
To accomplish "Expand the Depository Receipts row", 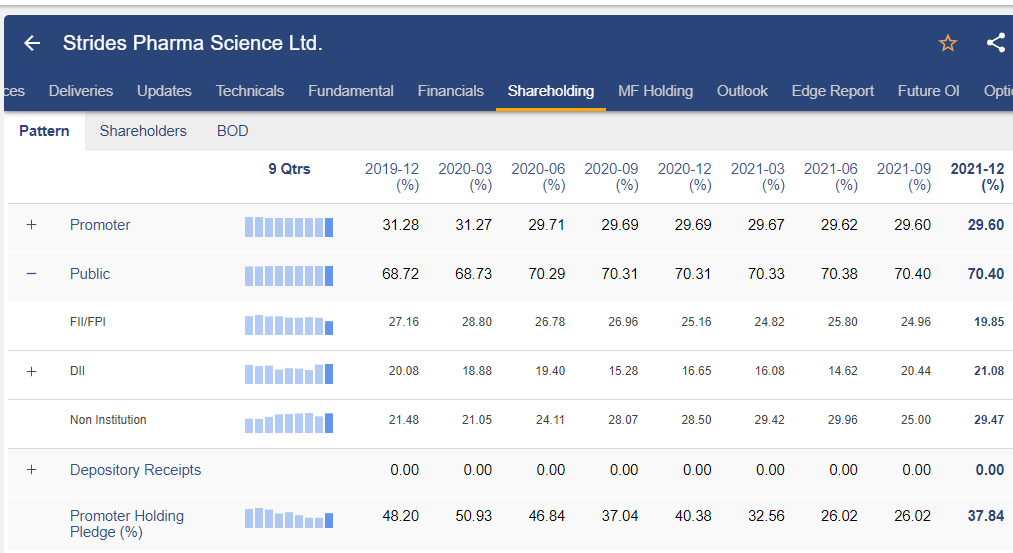I will click(31, 470).
